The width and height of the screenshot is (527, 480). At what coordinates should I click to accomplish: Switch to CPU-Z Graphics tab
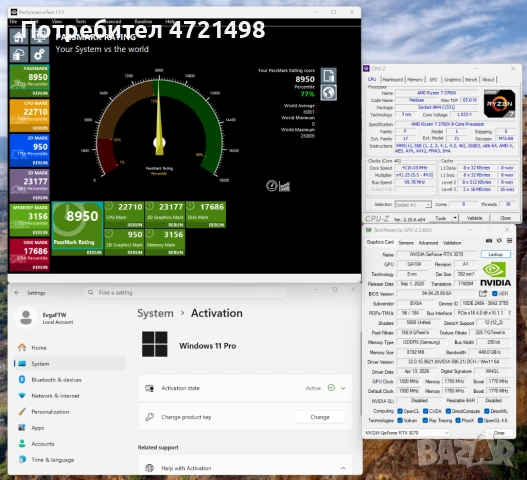point(452,80)
